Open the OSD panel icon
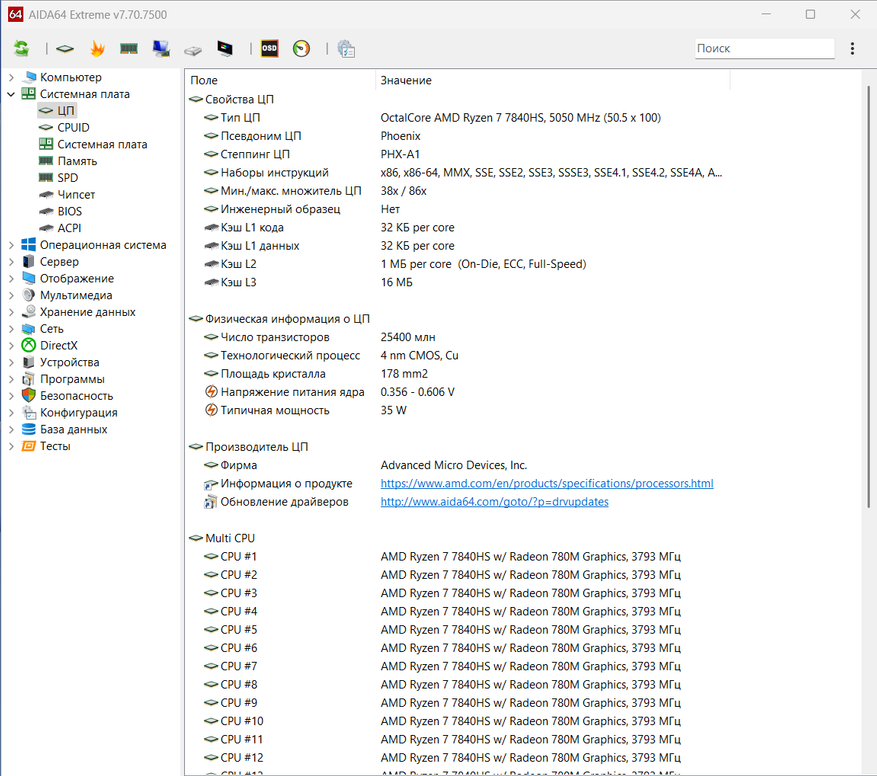 click(269, 48)
